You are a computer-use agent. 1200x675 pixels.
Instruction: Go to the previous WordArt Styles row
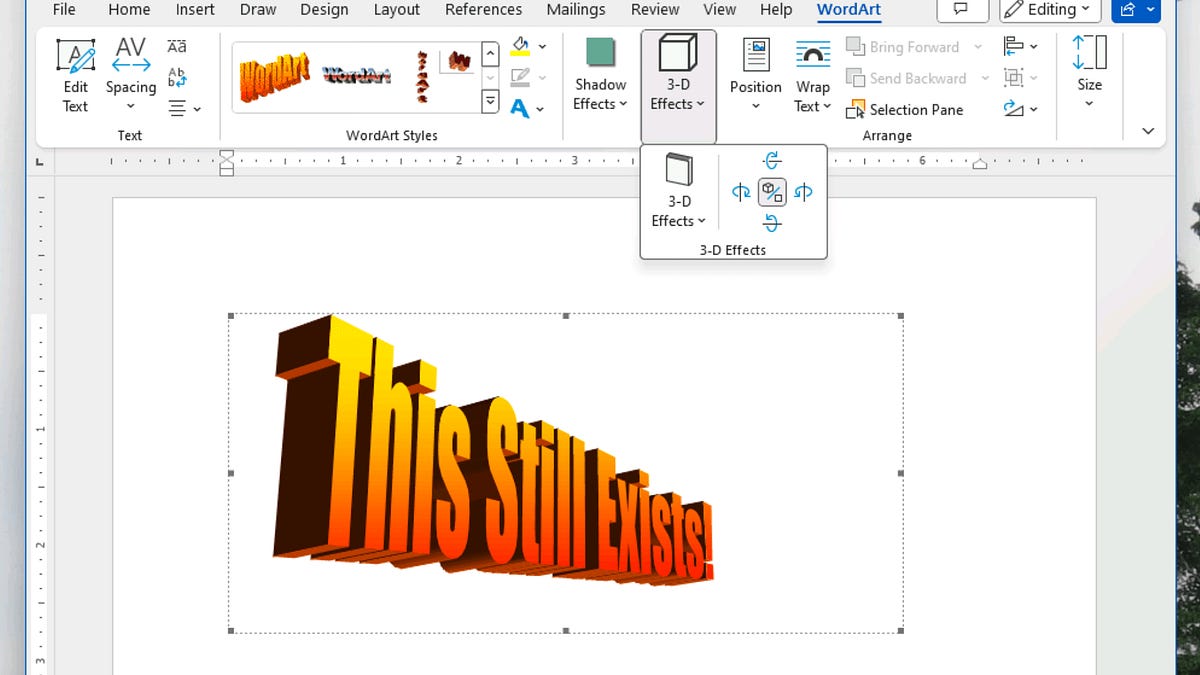(490, 52)
